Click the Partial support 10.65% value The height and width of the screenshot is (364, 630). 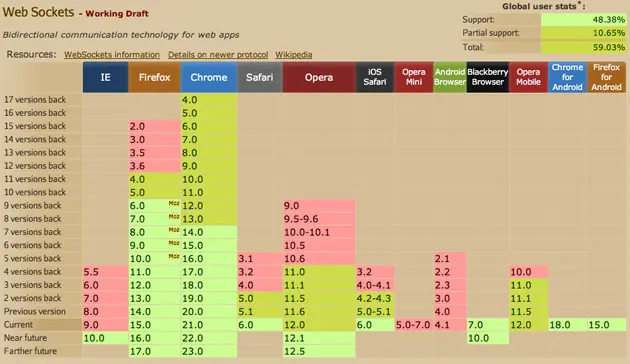click(x=583, y=33)
